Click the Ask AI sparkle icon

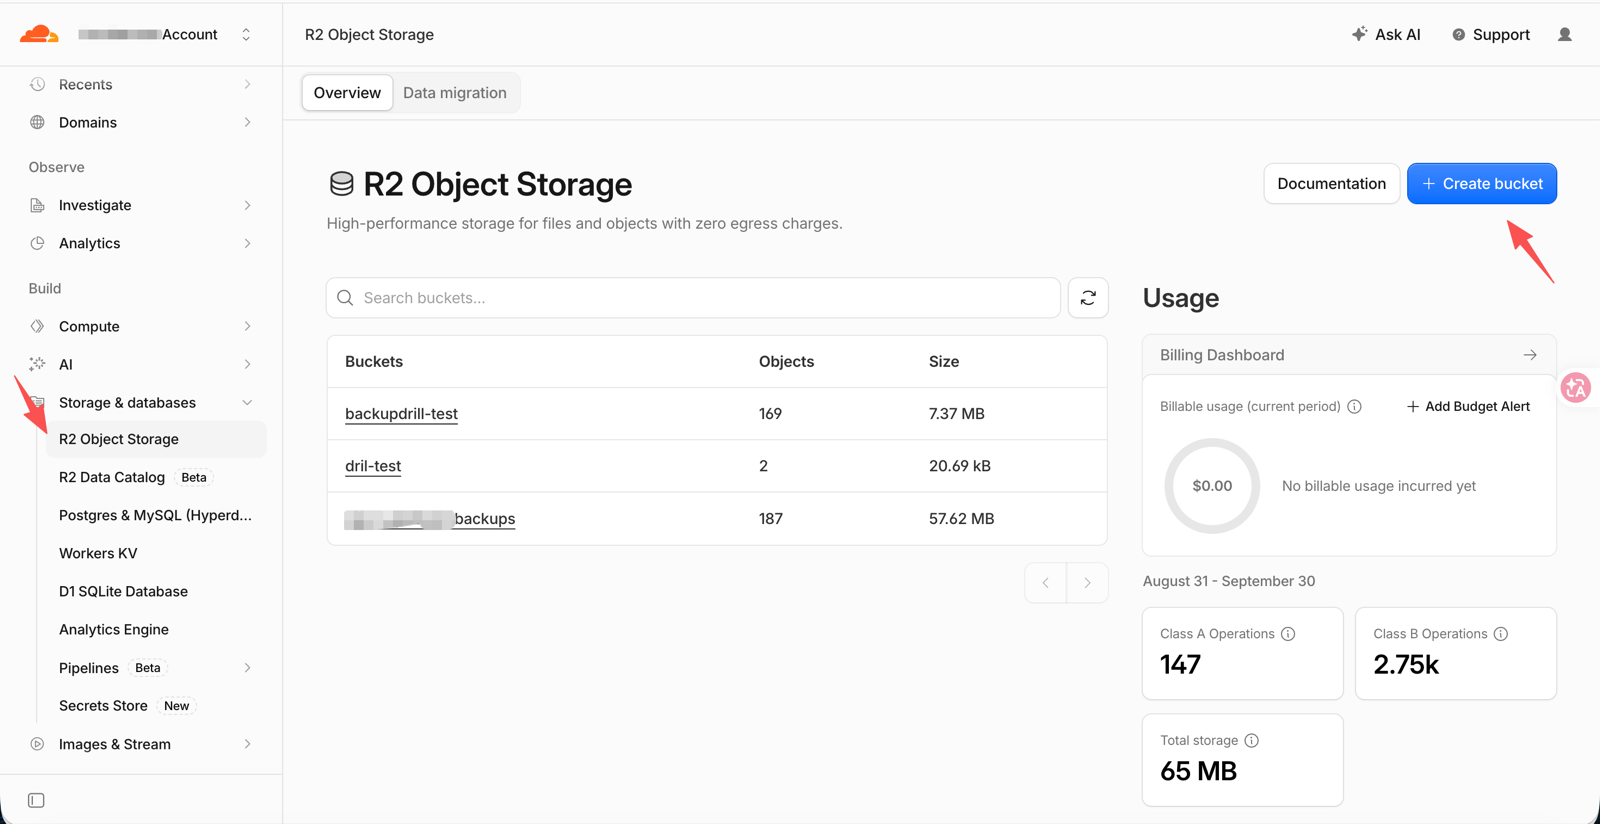pos(1360,34)
